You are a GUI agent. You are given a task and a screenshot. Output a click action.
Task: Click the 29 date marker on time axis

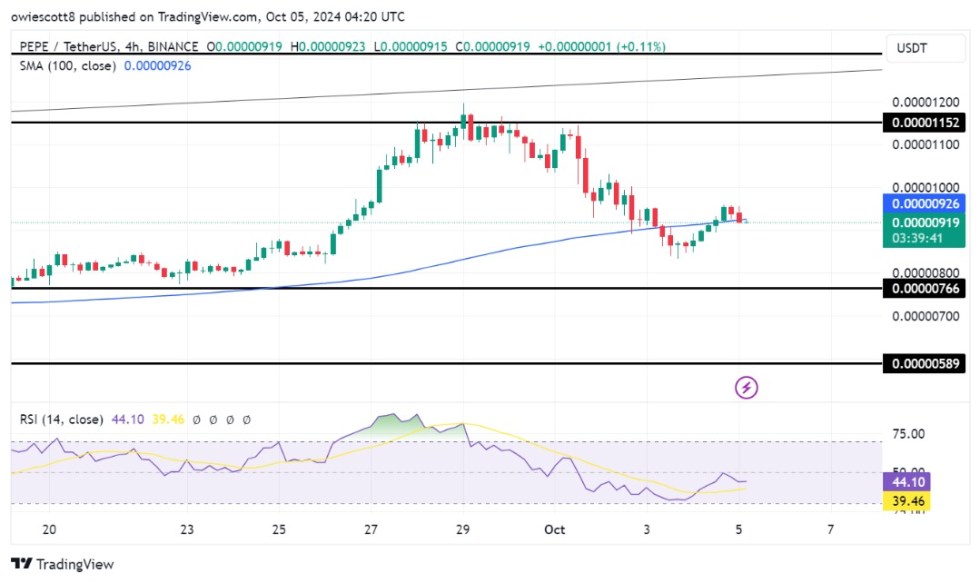[463, 529]
